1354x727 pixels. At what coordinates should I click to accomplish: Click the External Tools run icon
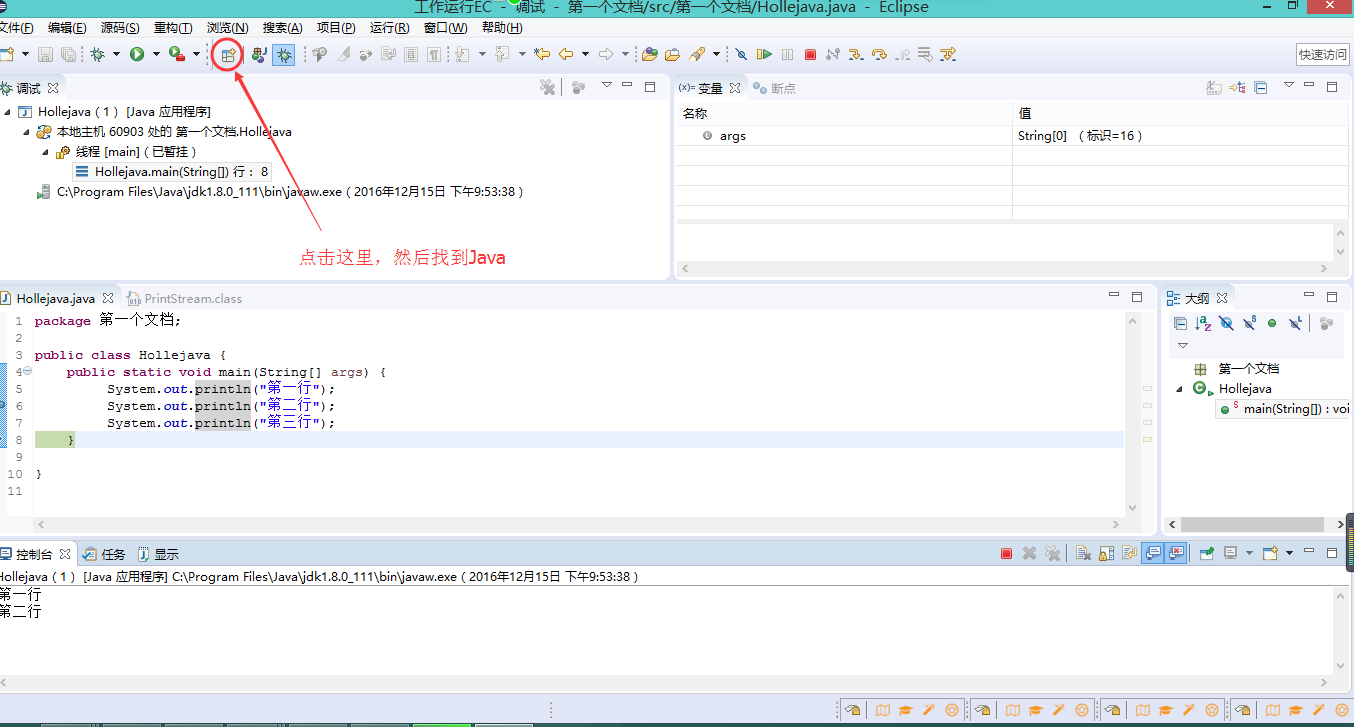click(x=177, y=54)
